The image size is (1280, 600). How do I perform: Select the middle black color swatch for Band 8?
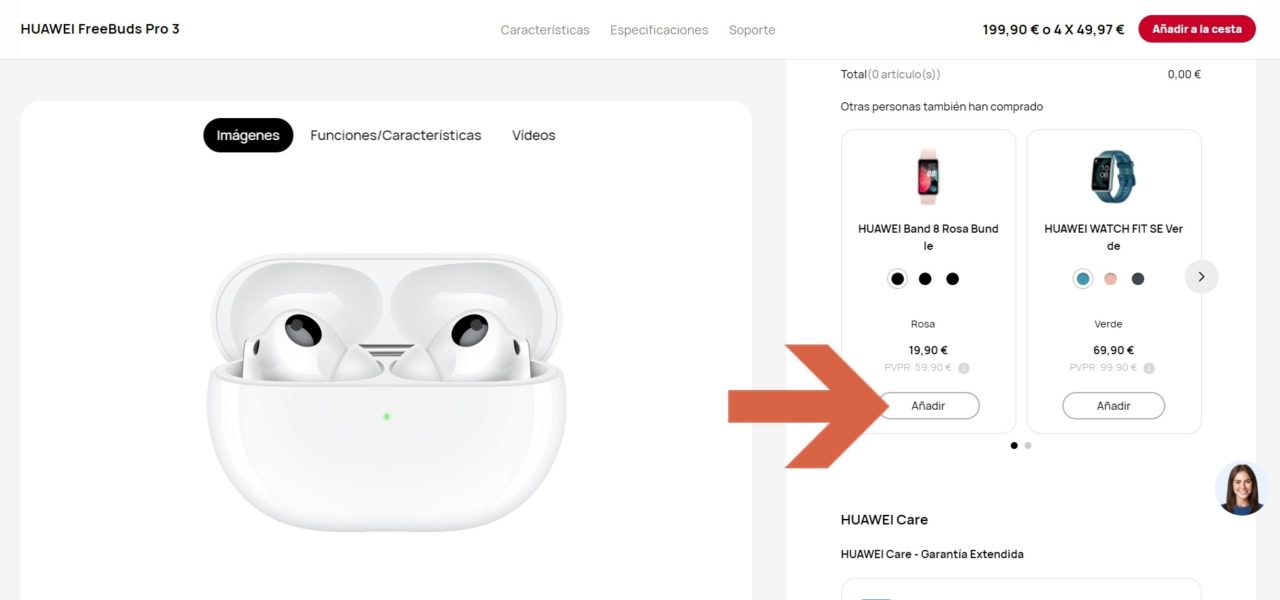(925, 279)
